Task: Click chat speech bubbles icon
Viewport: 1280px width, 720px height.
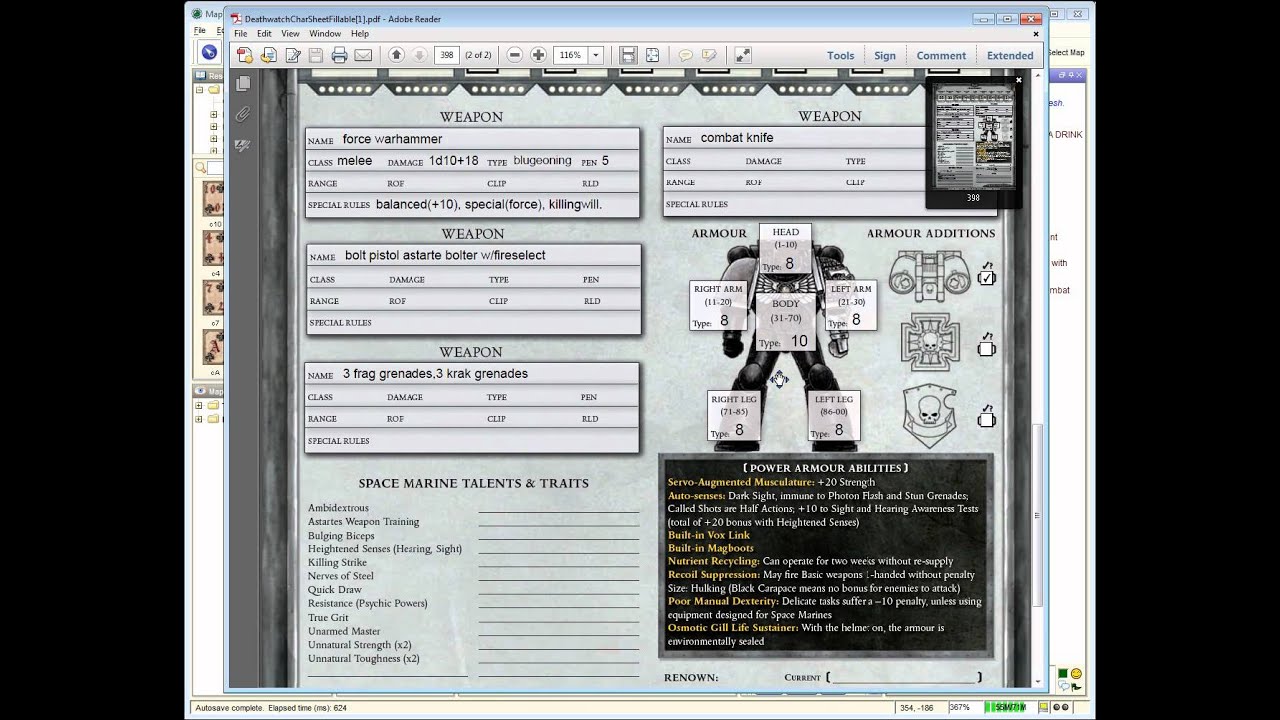Action: coord(1063,686)
